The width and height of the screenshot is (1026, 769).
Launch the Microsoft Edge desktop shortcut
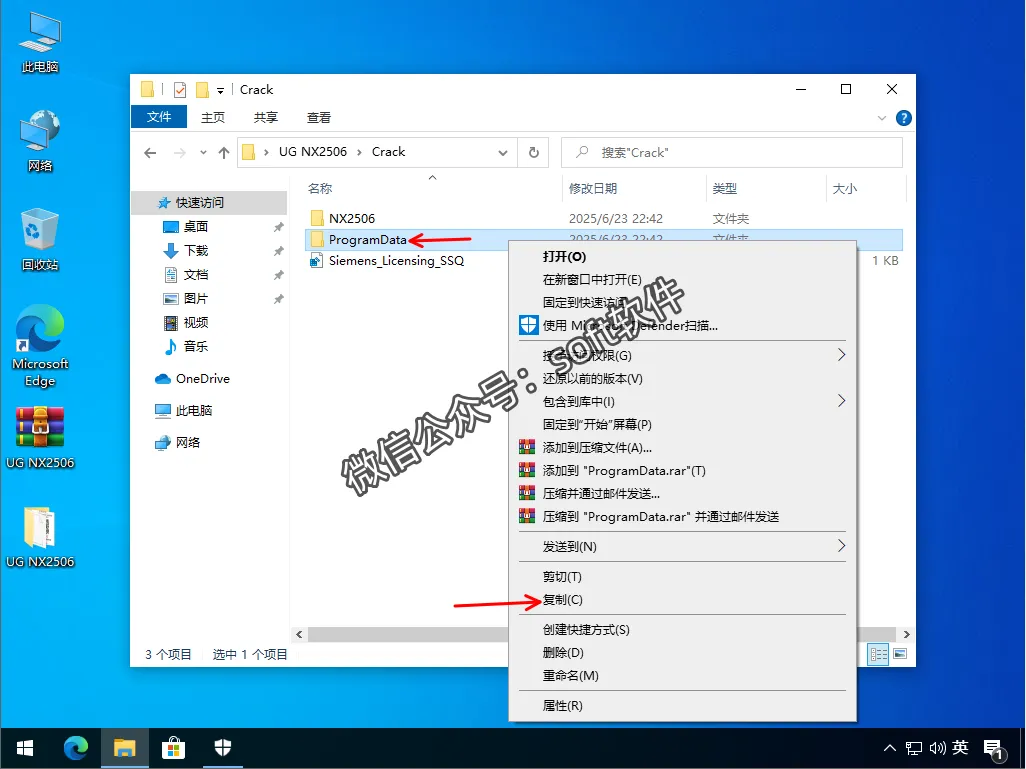(40, 346)
